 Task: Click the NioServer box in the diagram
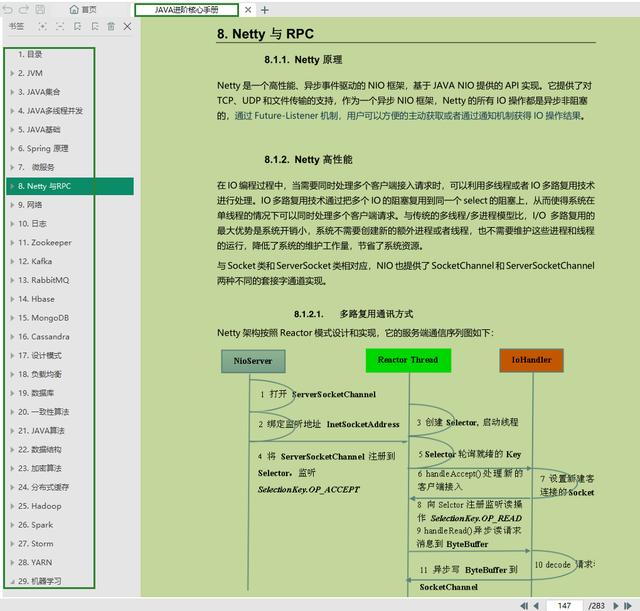[x=253, y=361]
